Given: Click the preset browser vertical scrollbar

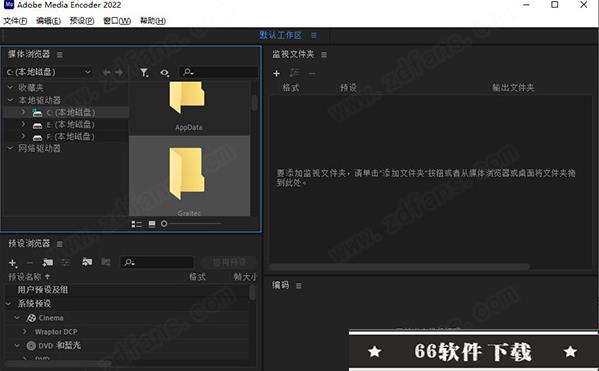Looking at the screenshot, I should tap(252, 293).
